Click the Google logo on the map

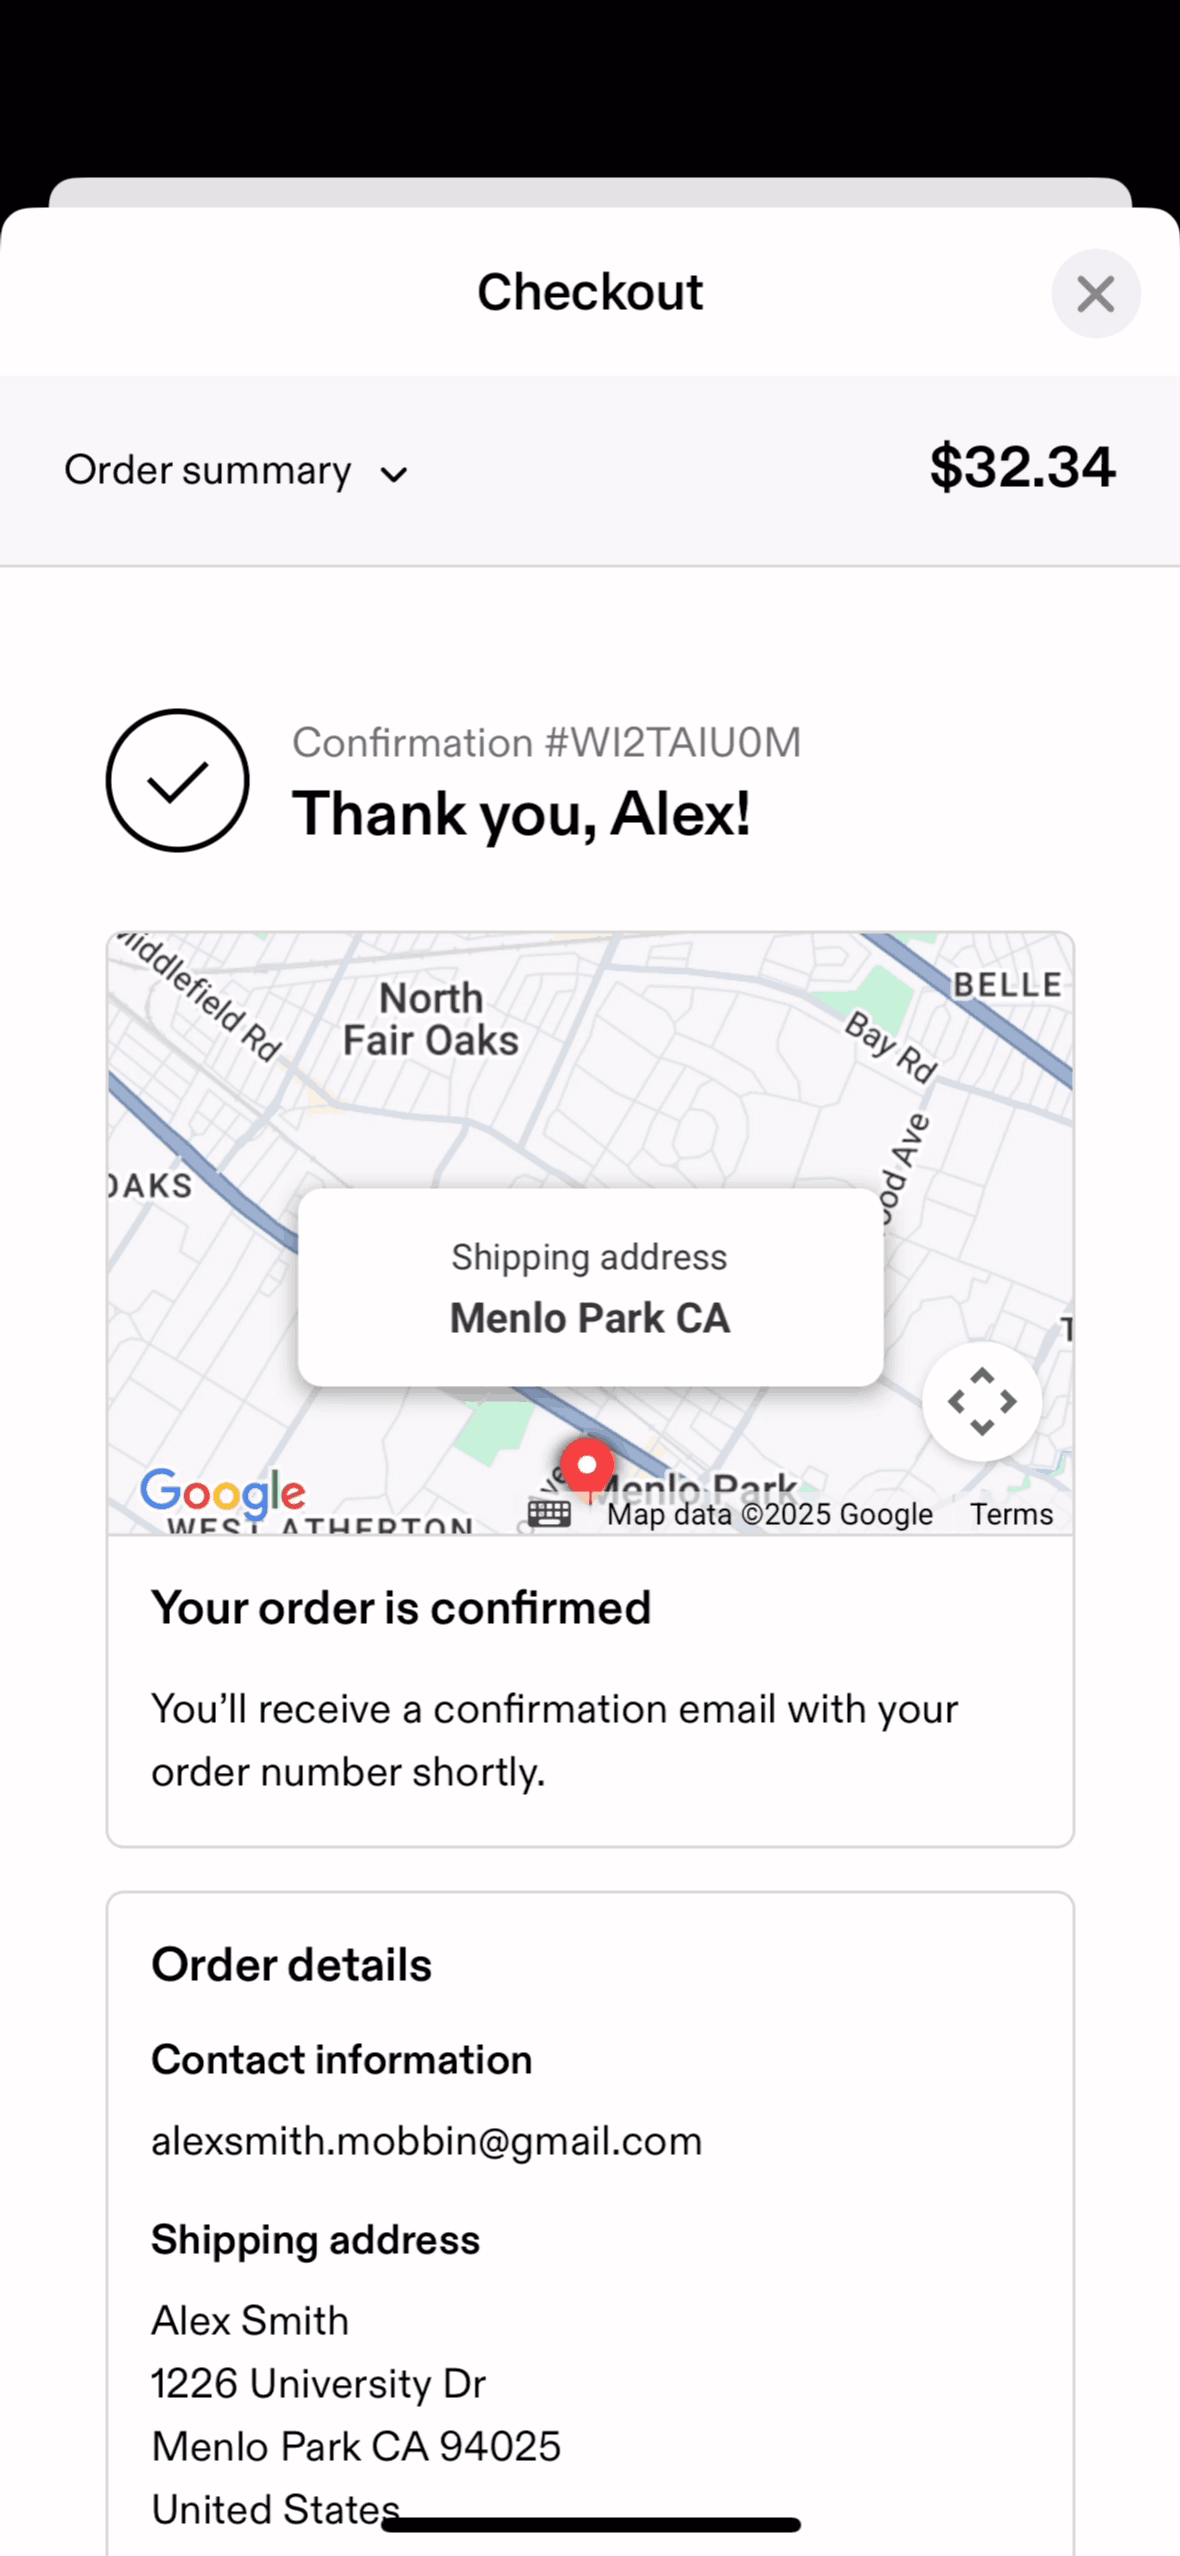point(223,1493)
